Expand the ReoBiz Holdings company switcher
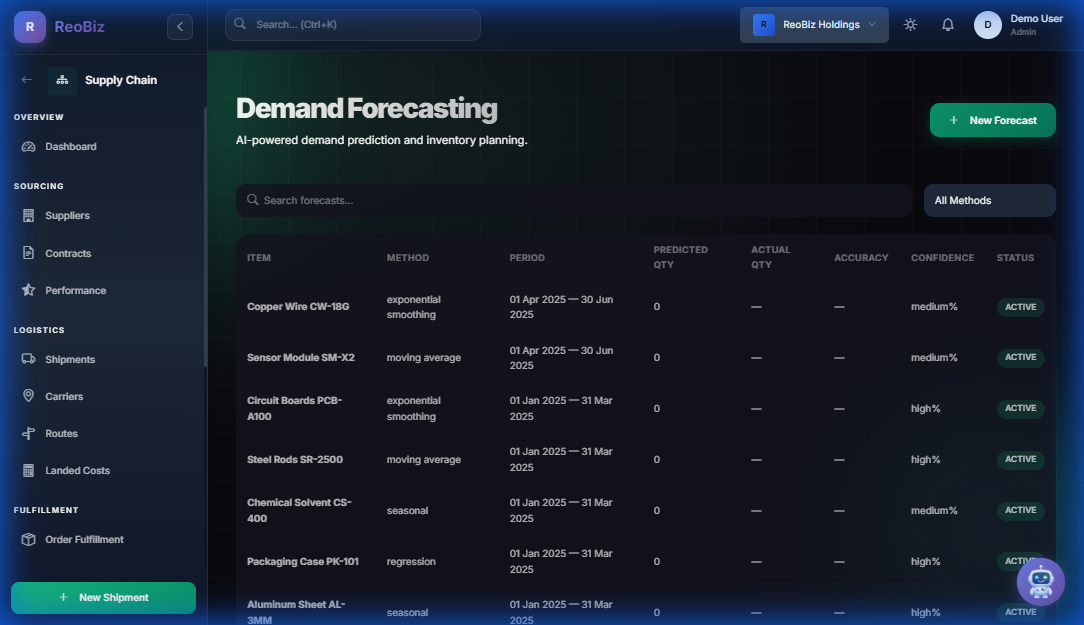The image size is (1084, 625). coord(814,23)
